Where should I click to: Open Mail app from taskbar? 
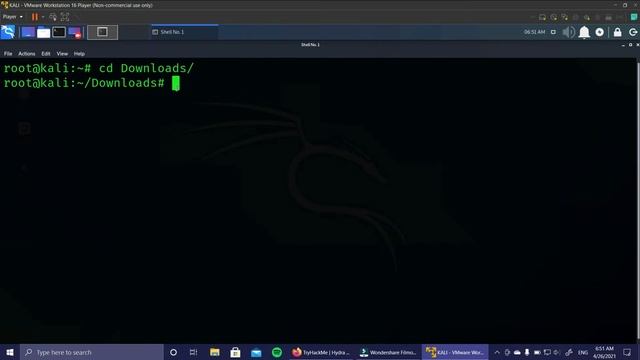[256, 352]
